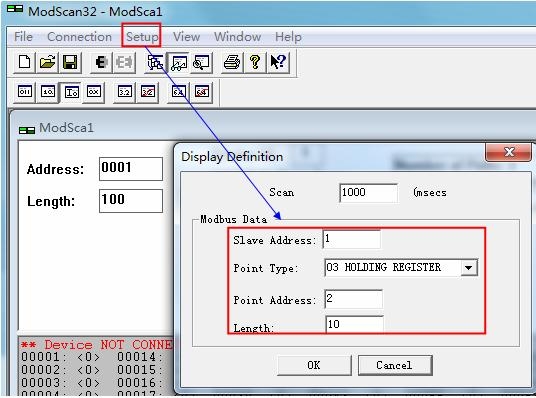Click the '(msecs' unit label

click(x=430, y=193)
